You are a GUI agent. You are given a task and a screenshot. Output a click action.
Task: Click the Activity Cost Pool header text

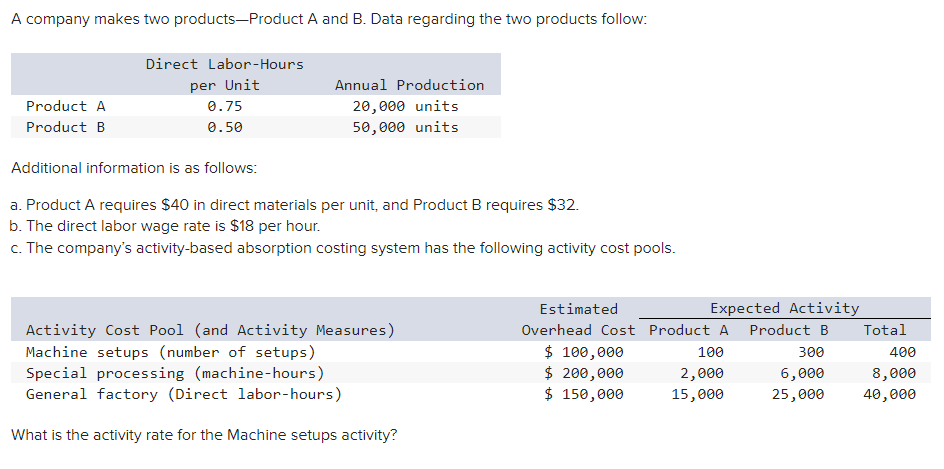[210, 330]
